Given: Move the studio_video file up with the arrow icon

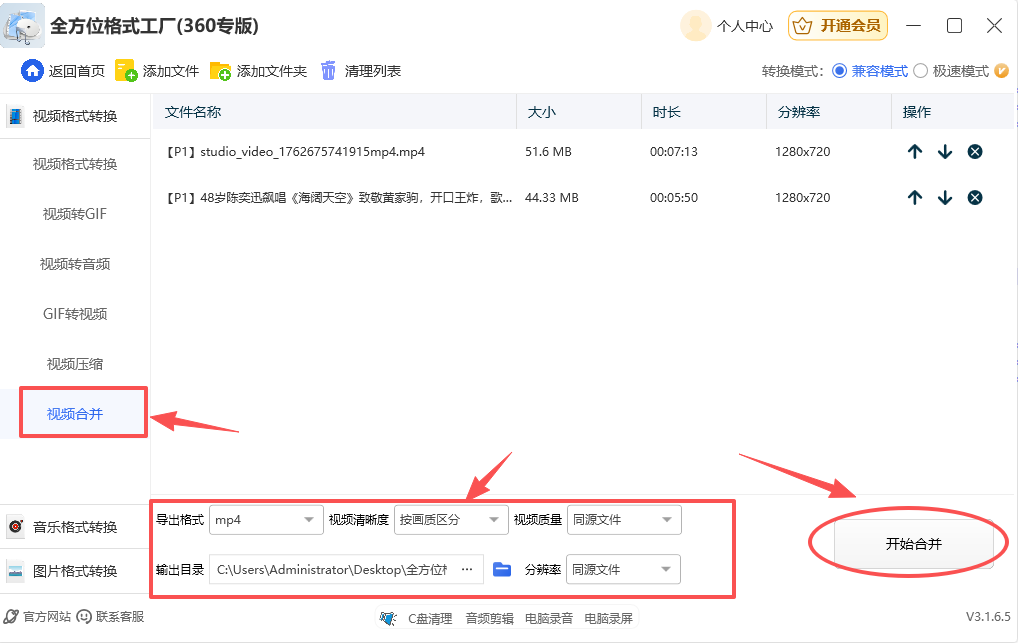Looking at the screenshot, I should pos(914,151).
